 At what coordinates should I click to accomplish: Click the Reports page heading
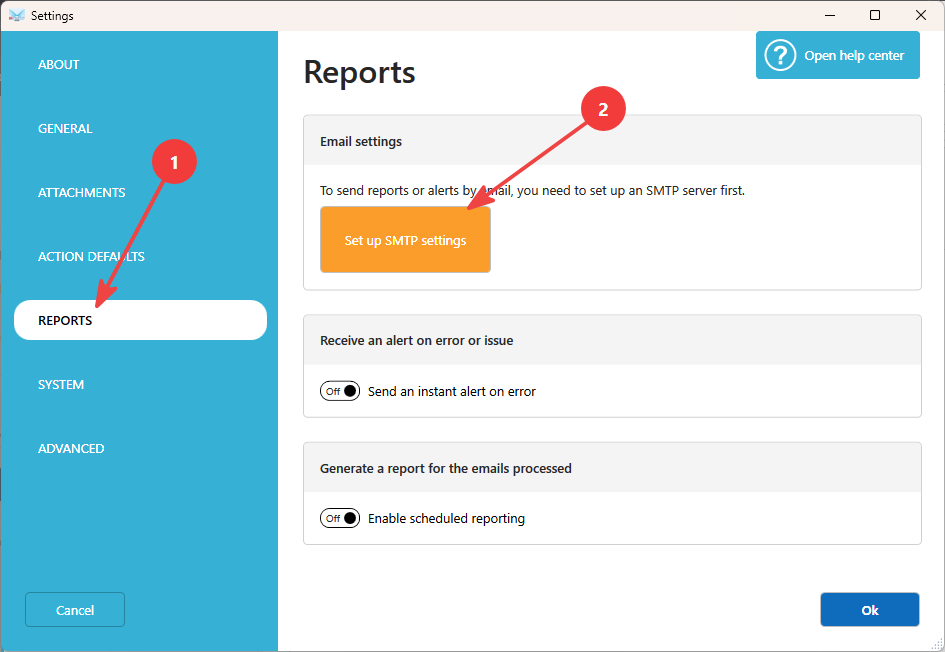tap(360, 73)
